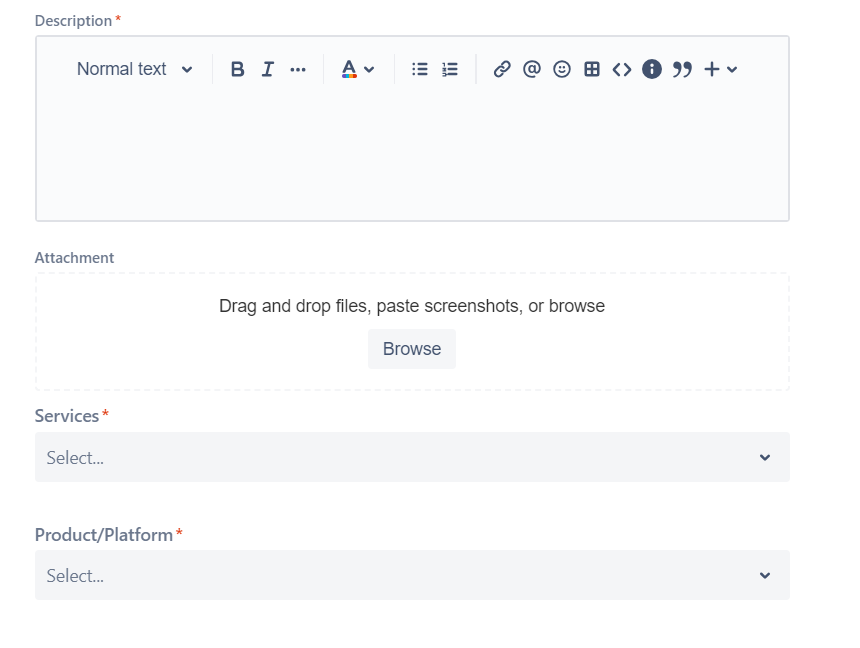860x648 pixels.
Task: Click the Product/Platform field label
Action: click(x=104, y=534)
